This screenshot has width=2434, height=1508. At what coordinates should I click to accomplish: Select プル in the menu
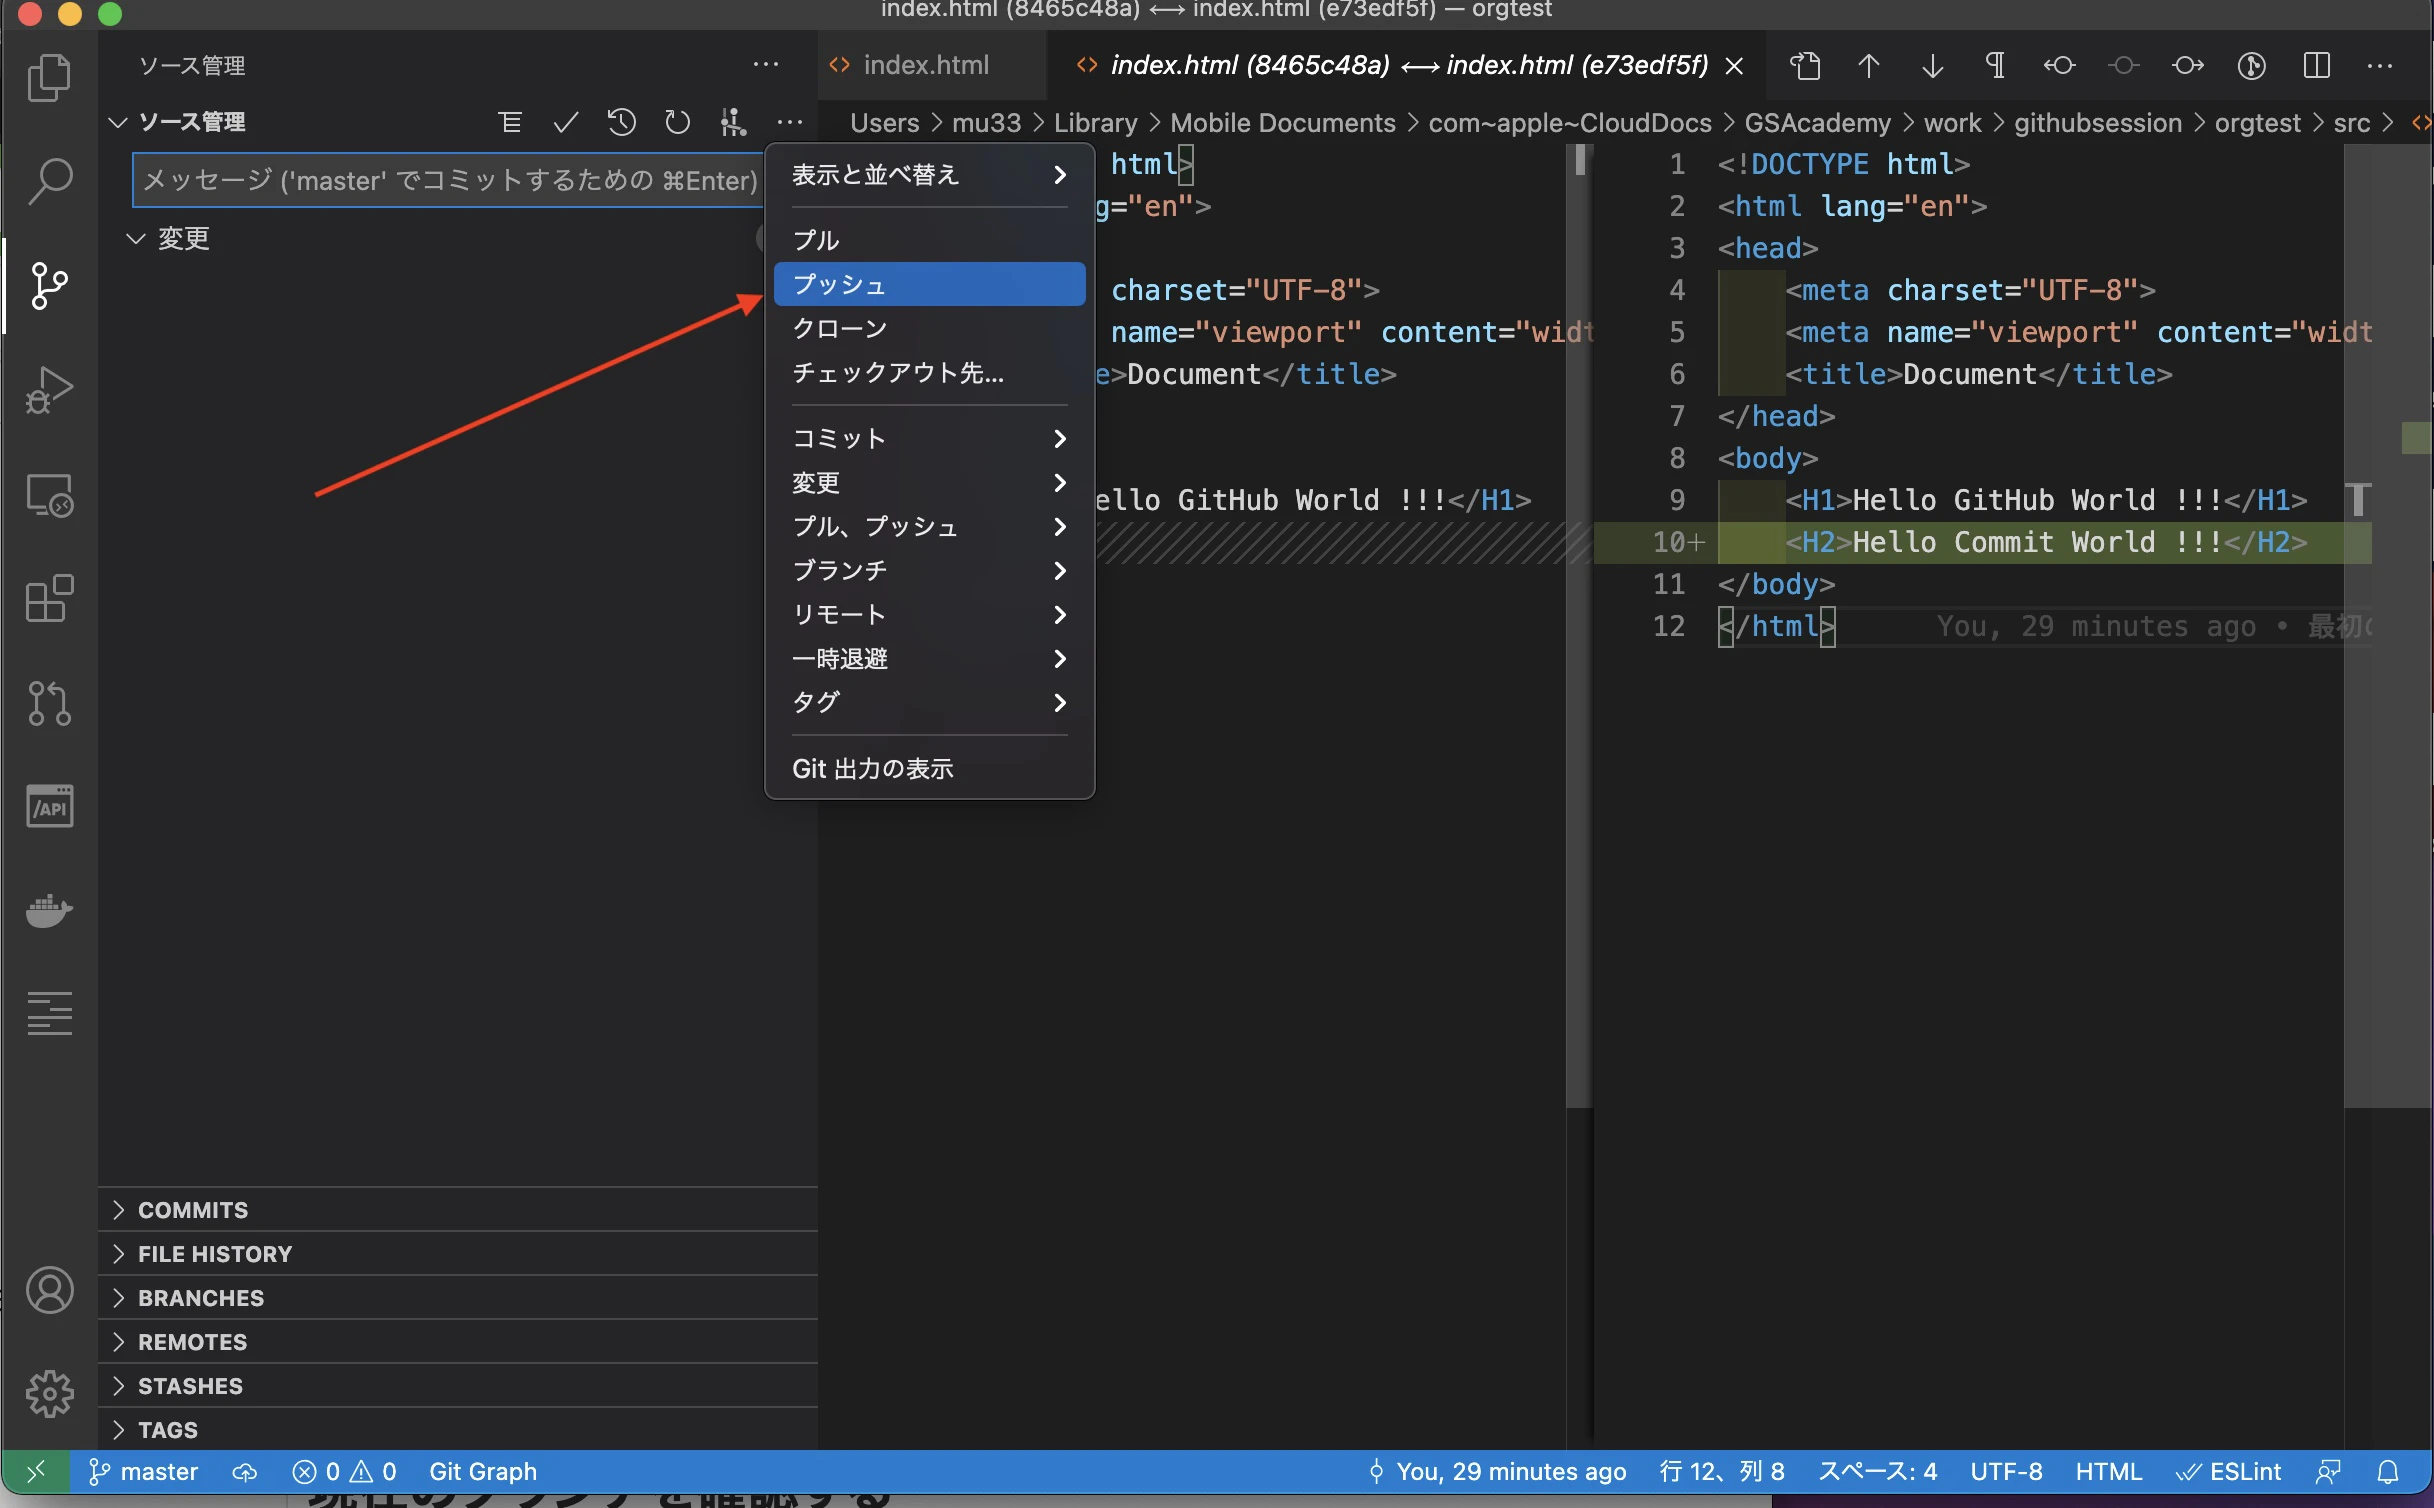[x=929, y=240]
